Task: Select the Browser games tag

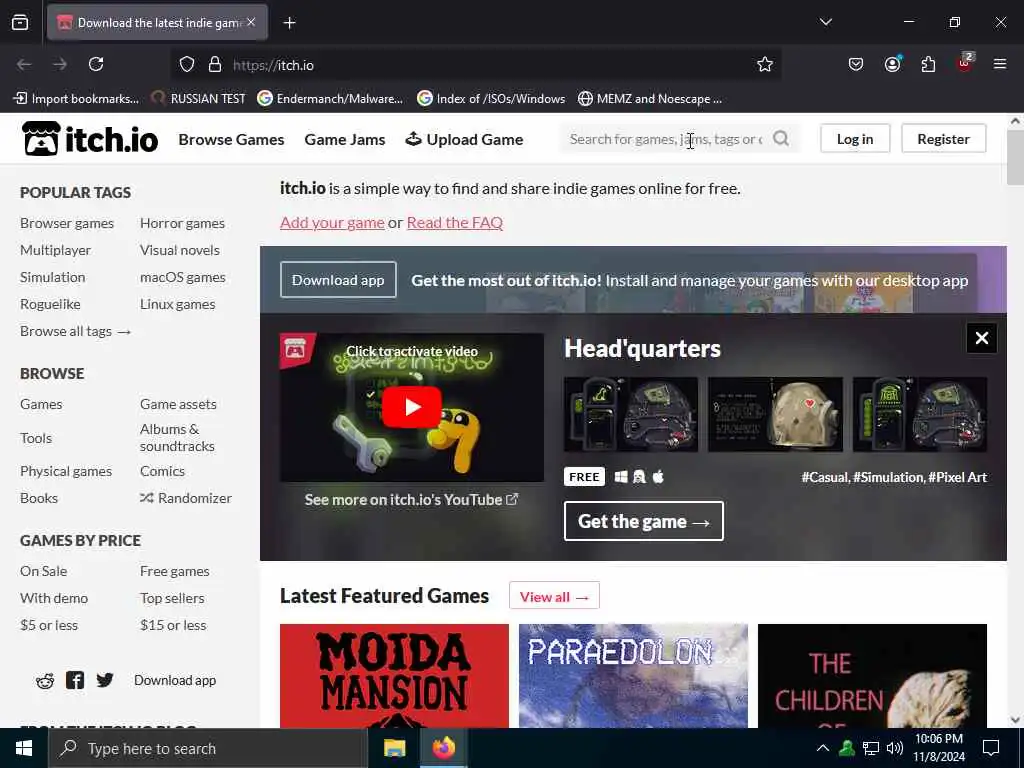Action: [x=67, y=223]
